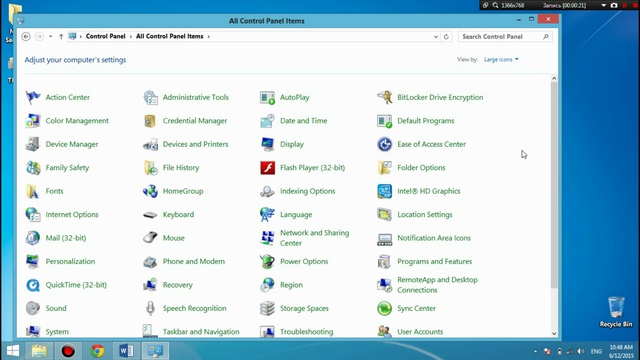Open the Ease of Access Center icon
The image size is (640, 360).
coord(384,144)
